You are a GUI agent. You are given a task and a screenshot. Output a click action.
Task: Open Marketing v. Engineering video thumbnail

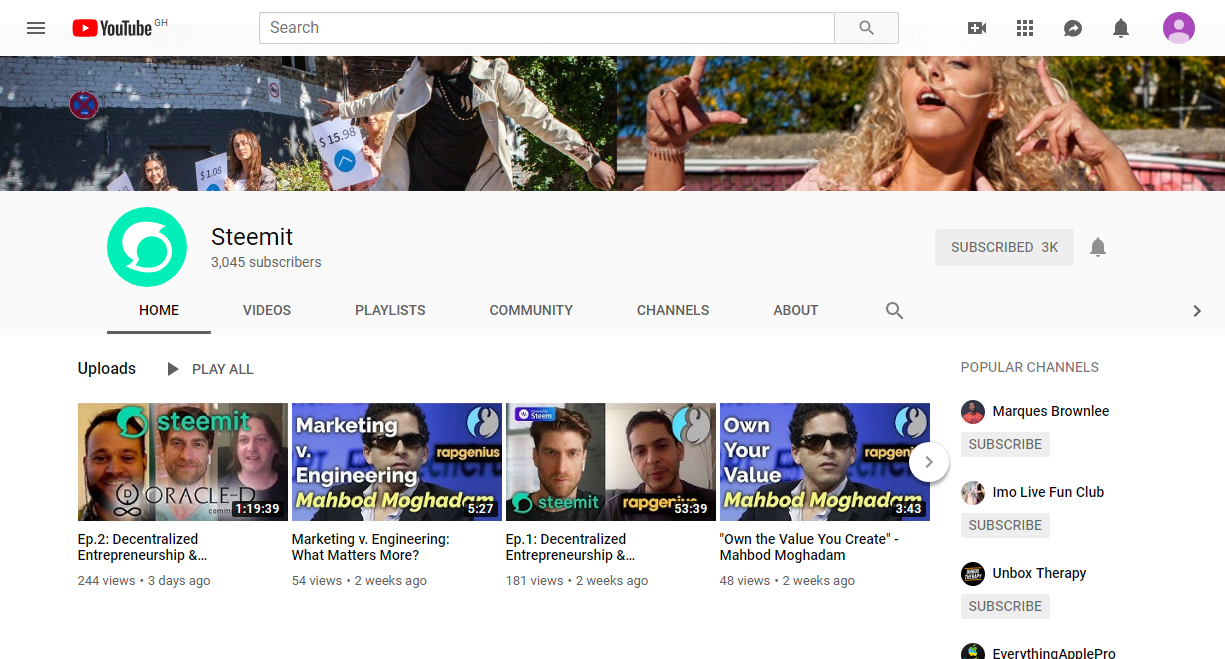point(397,462)
